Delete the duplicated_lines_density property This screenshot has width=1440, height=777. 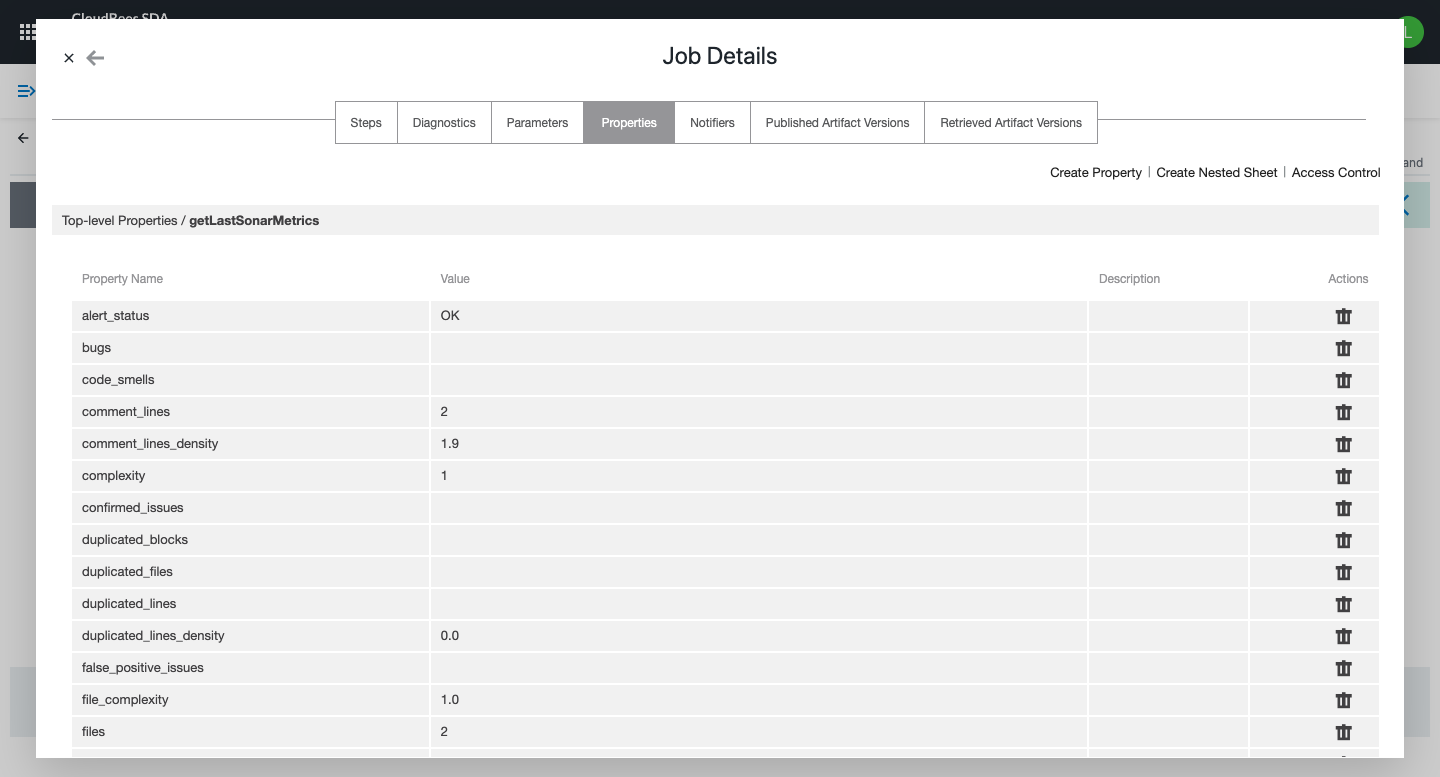(1344, 636)
